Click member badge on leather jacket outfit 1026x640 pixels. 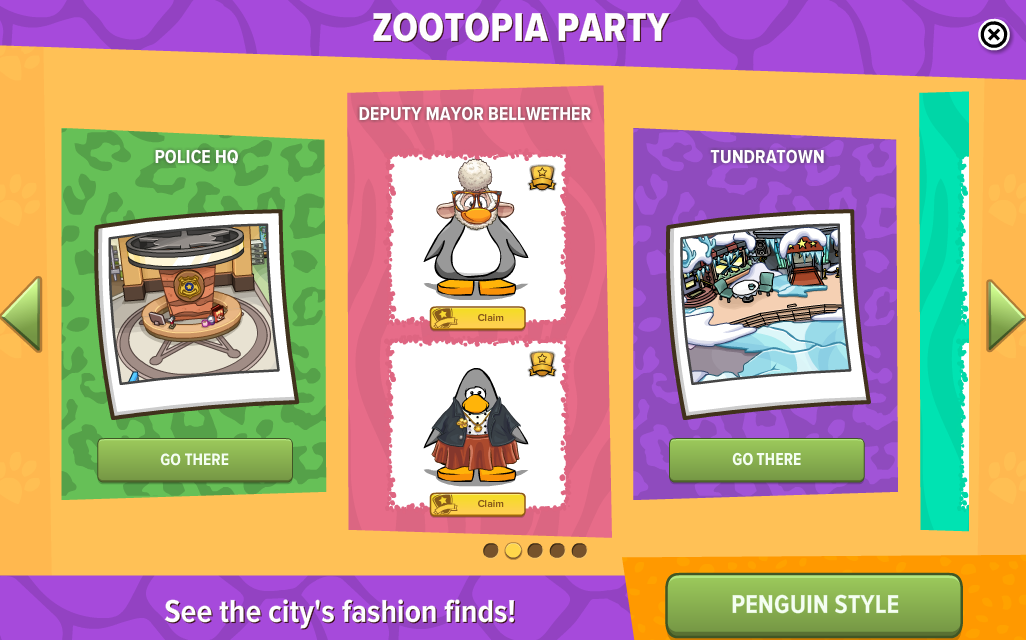[x=542, y=364]
